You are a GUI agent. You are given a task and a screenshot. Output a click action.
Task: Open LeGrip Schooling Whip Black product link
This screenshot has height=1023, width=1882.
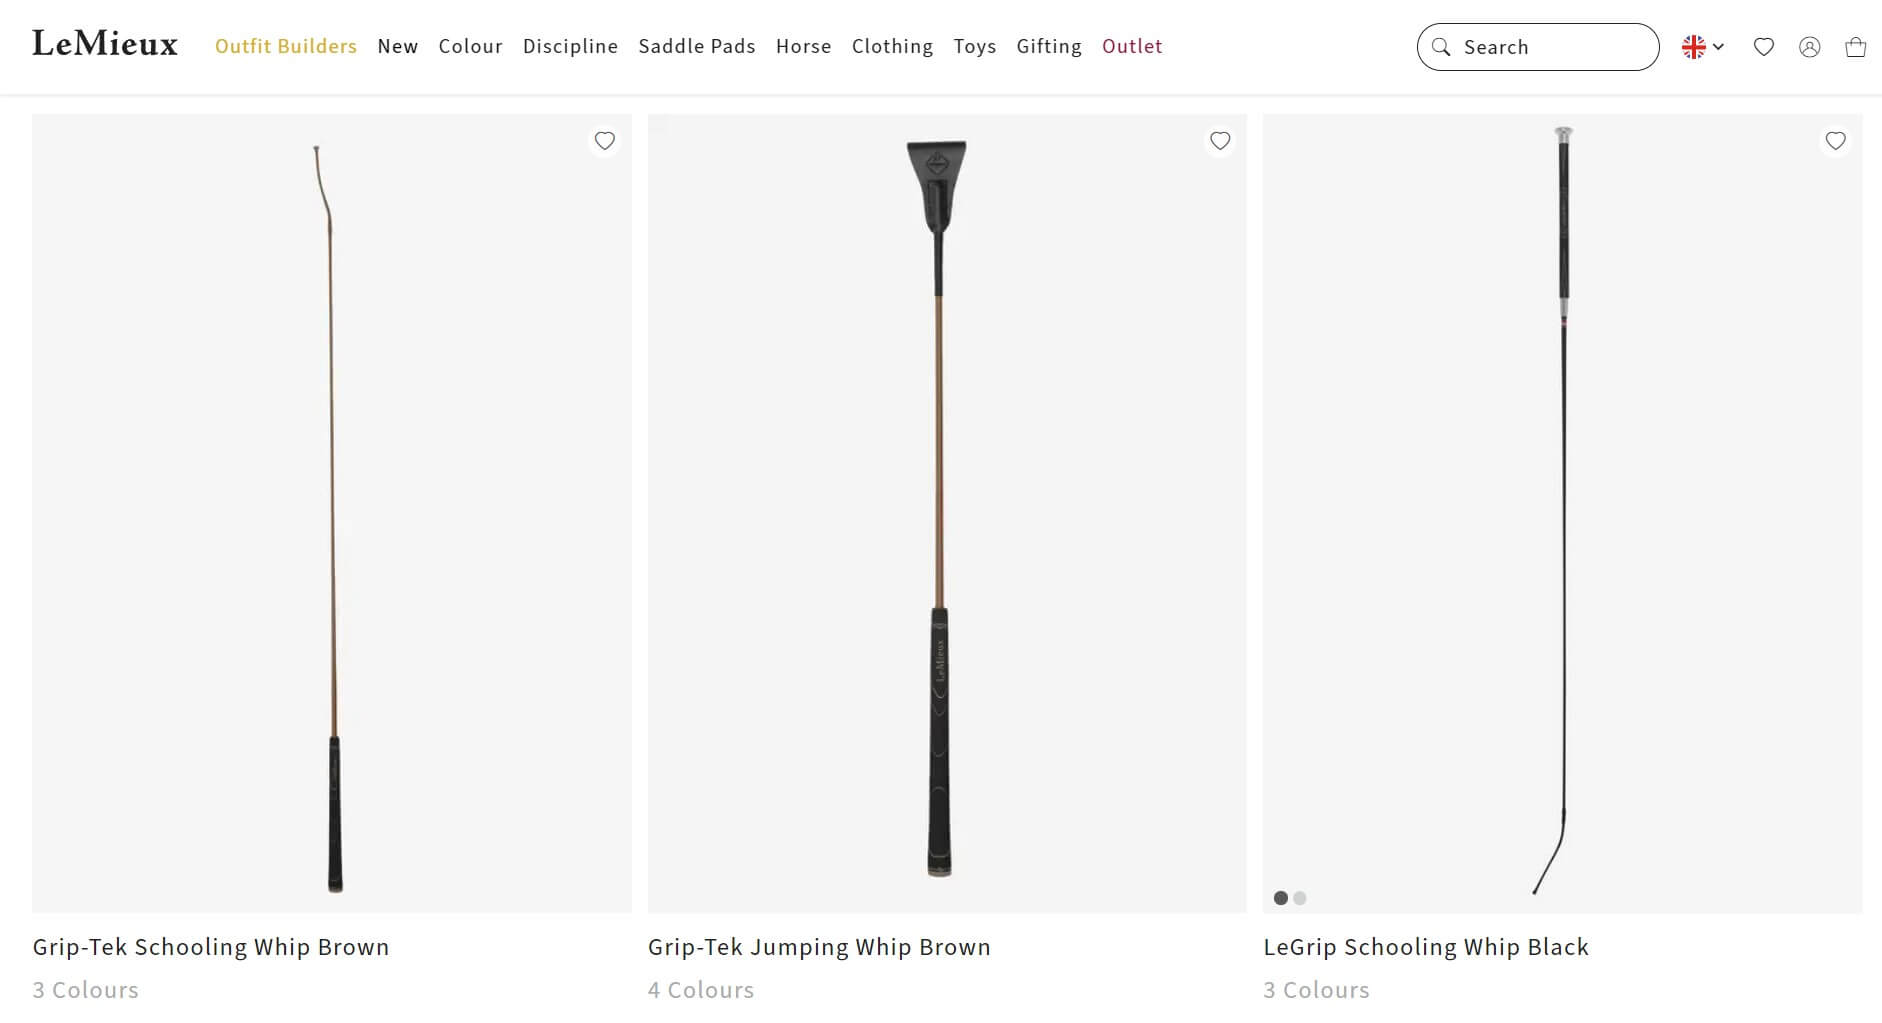(1426, 947)
